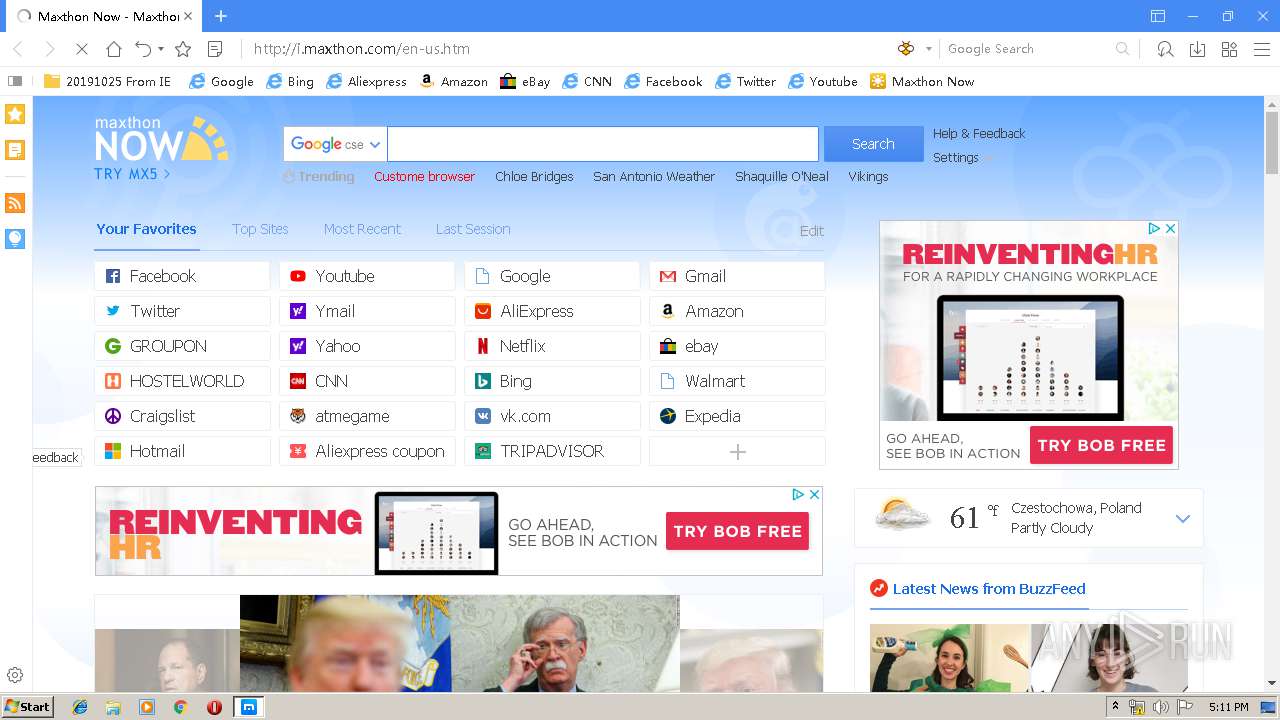Image resolution: width=1280 pixels, height=720 pixels.
Task: Open TRIPADVISOR favorite tile
Action: [552, 451]
